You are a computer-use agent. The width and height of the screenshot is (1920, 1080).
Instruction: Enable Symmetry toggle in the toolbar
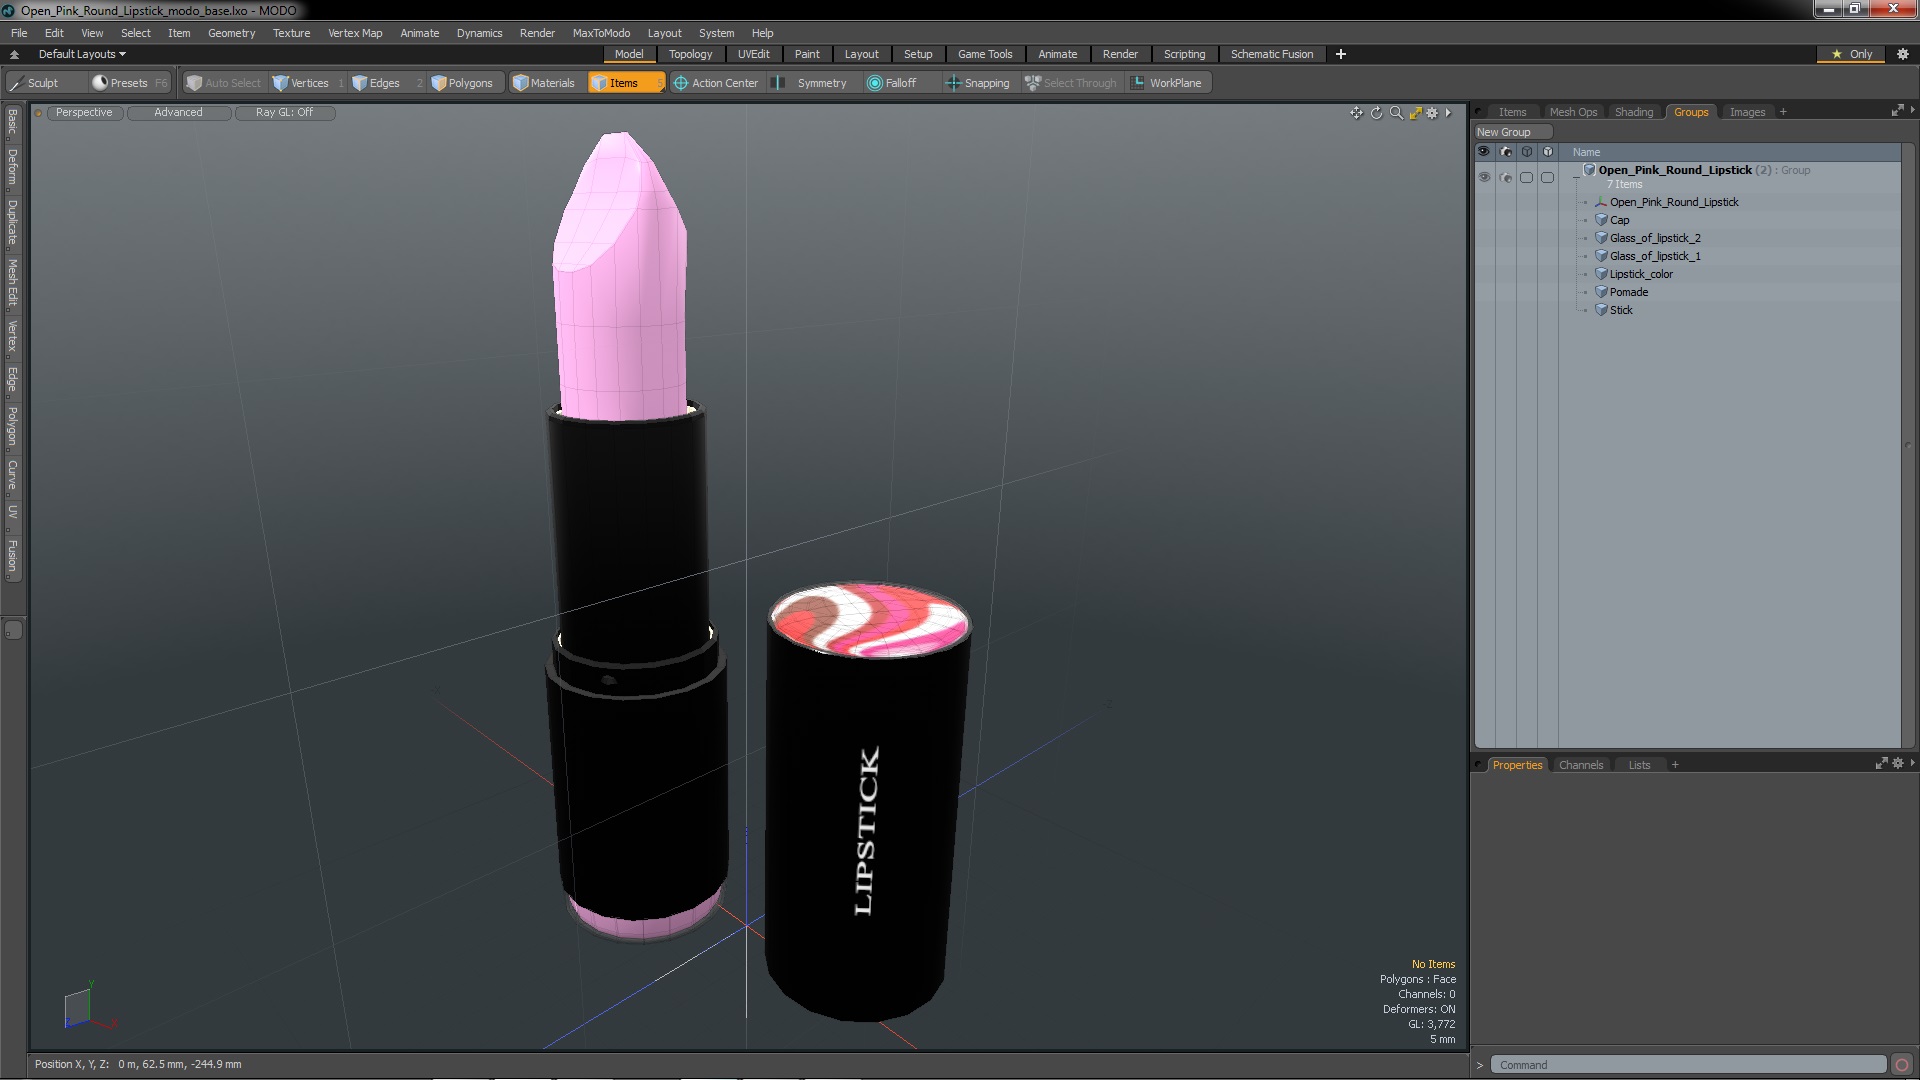pos(811,83)
